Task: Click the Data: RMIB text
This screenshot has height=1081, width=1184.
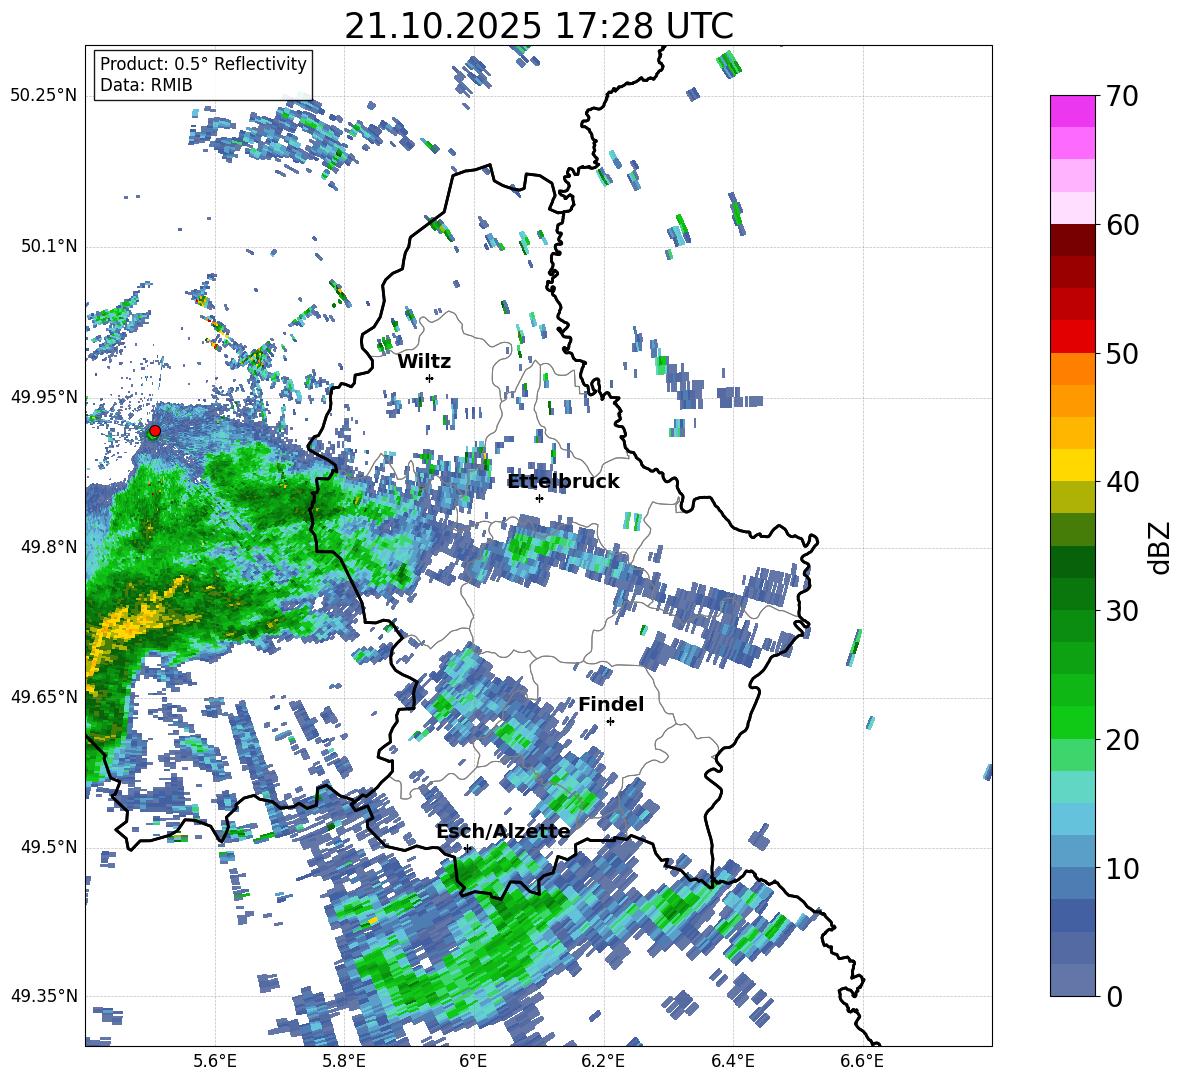Action: tap(146, 85)
